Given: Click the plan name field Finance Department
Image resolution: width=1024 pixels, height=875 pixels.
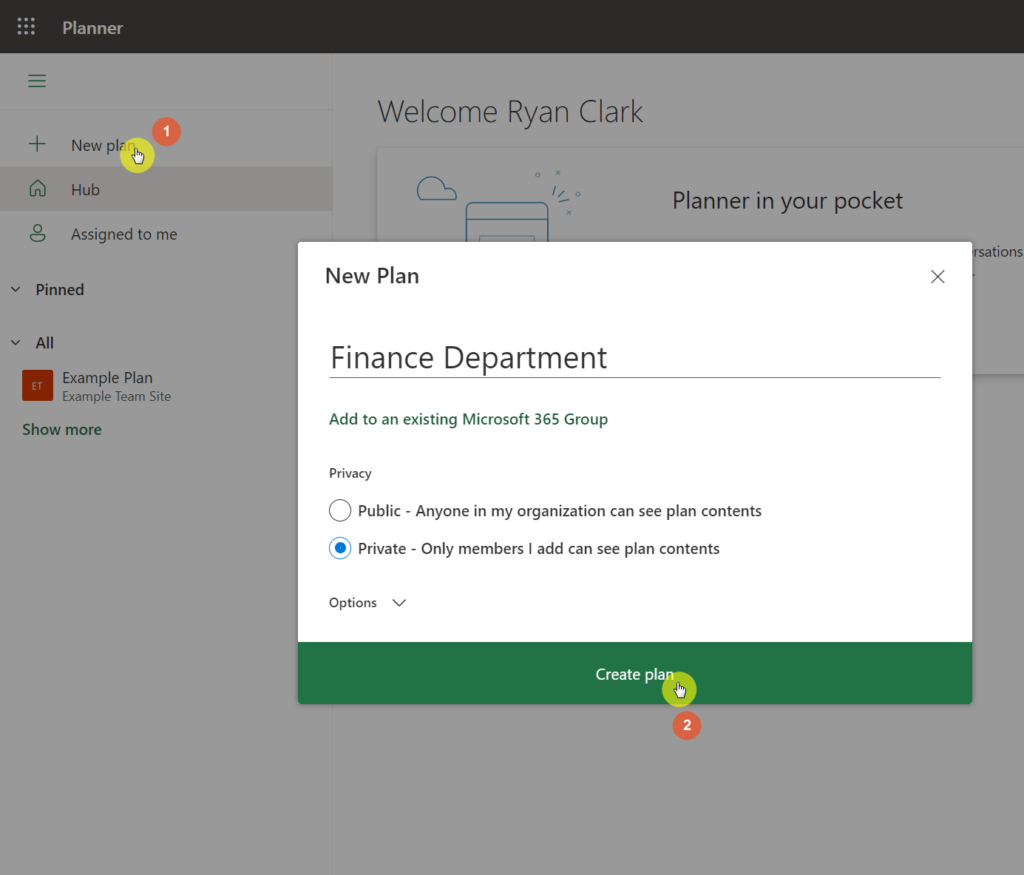Looking at the screenshot, I should (635, 358).
